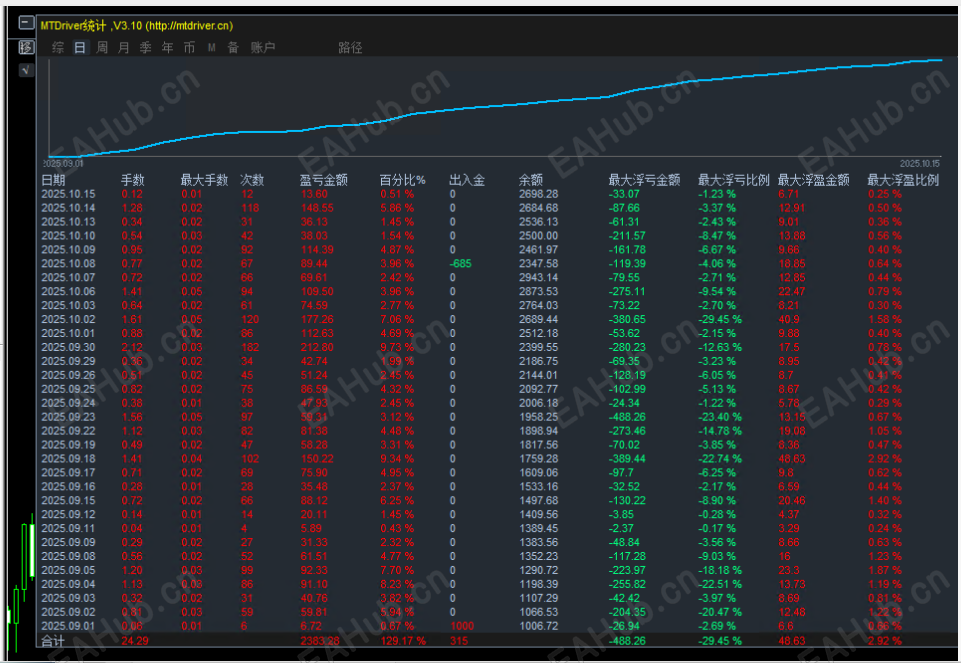Screen dimensions: 961x663
Task: Select the 日 daily tab
Action: 80,47
